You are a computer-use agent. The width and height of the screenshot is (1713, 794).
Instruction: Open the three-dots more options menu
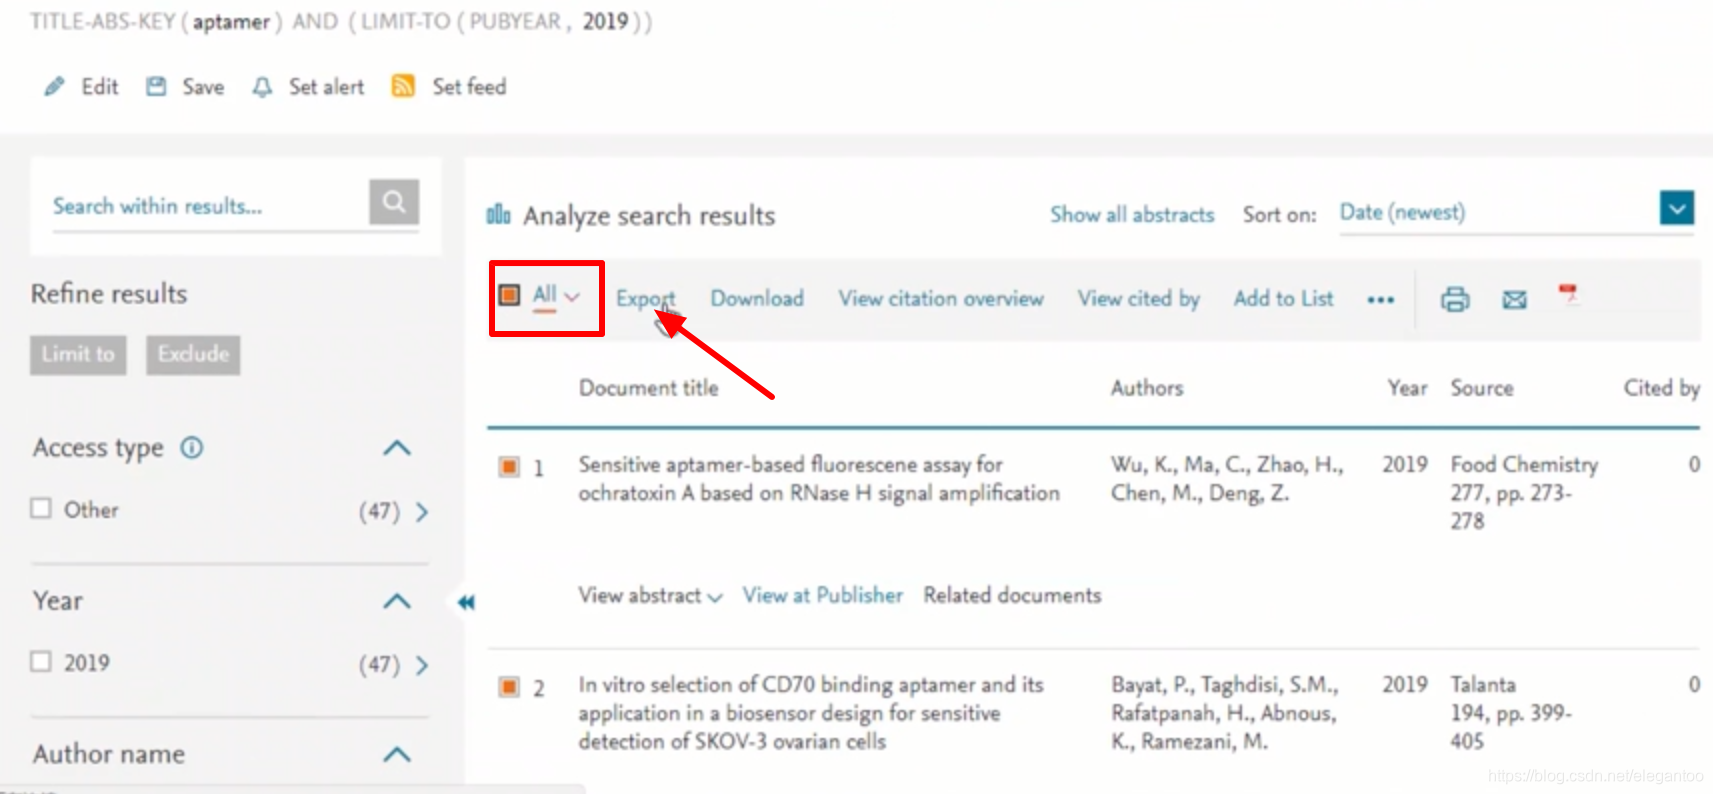tap(1380, 300)
